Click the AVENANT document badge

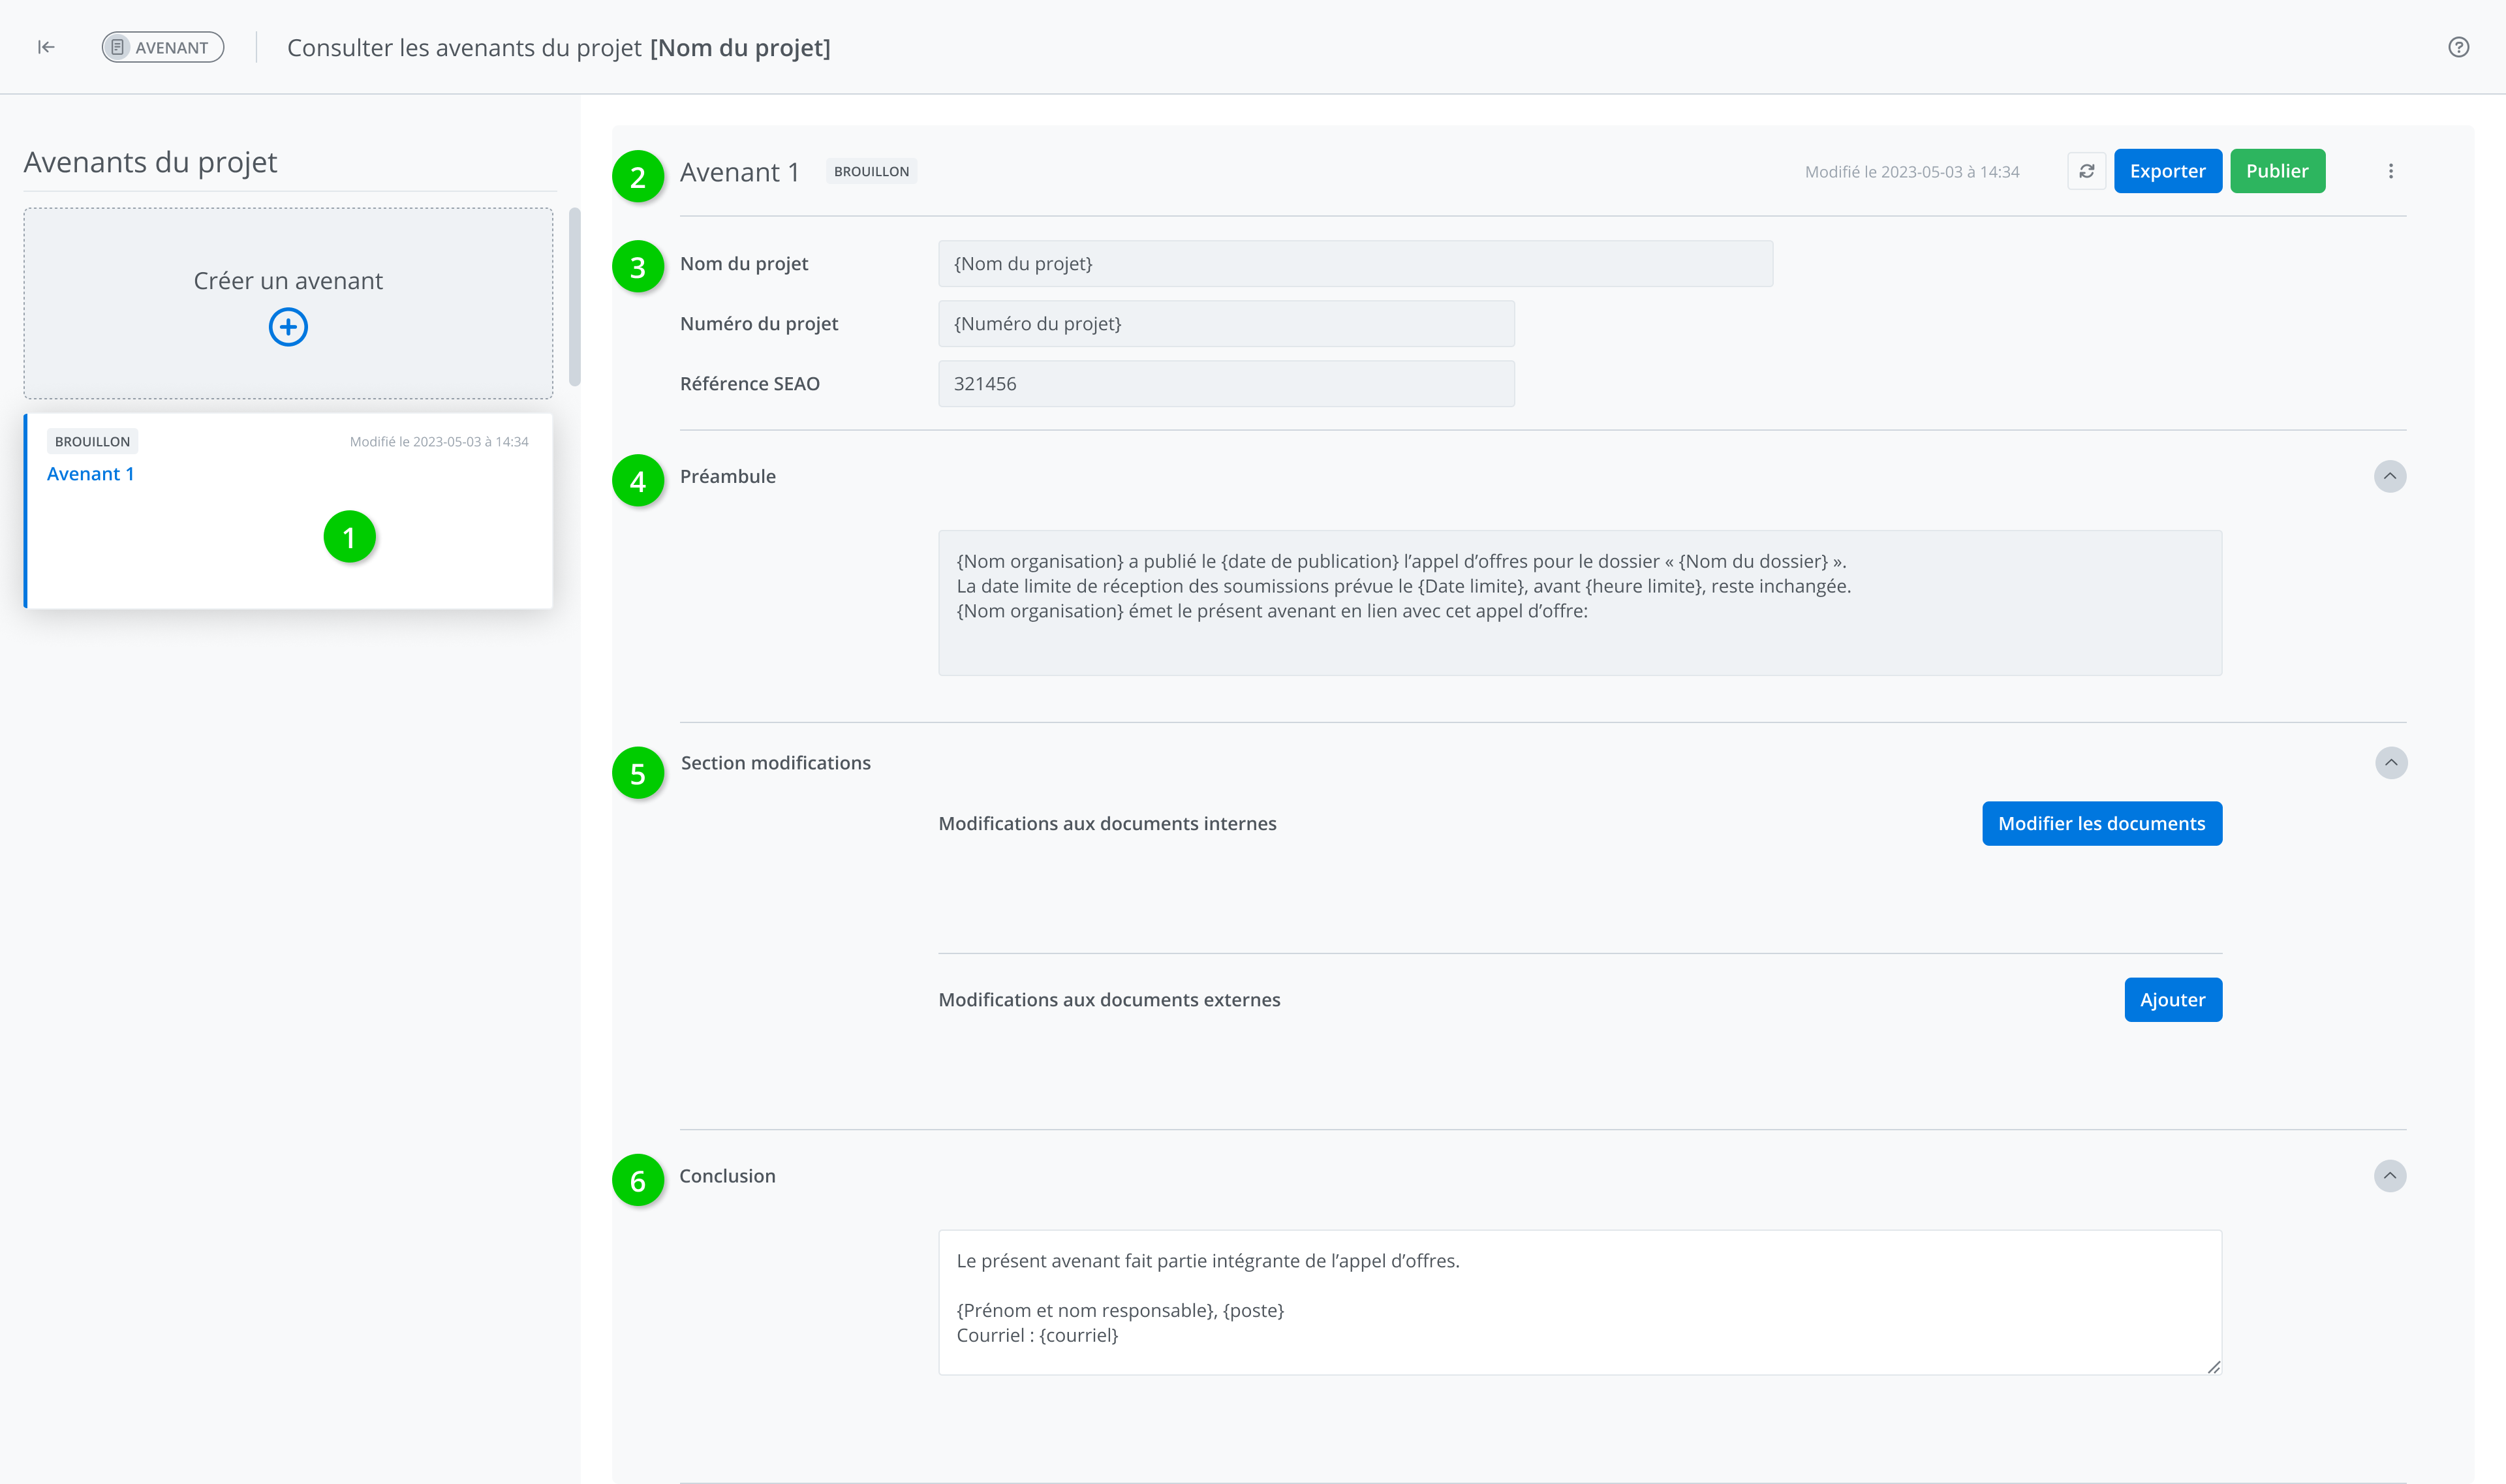point(162,47)
